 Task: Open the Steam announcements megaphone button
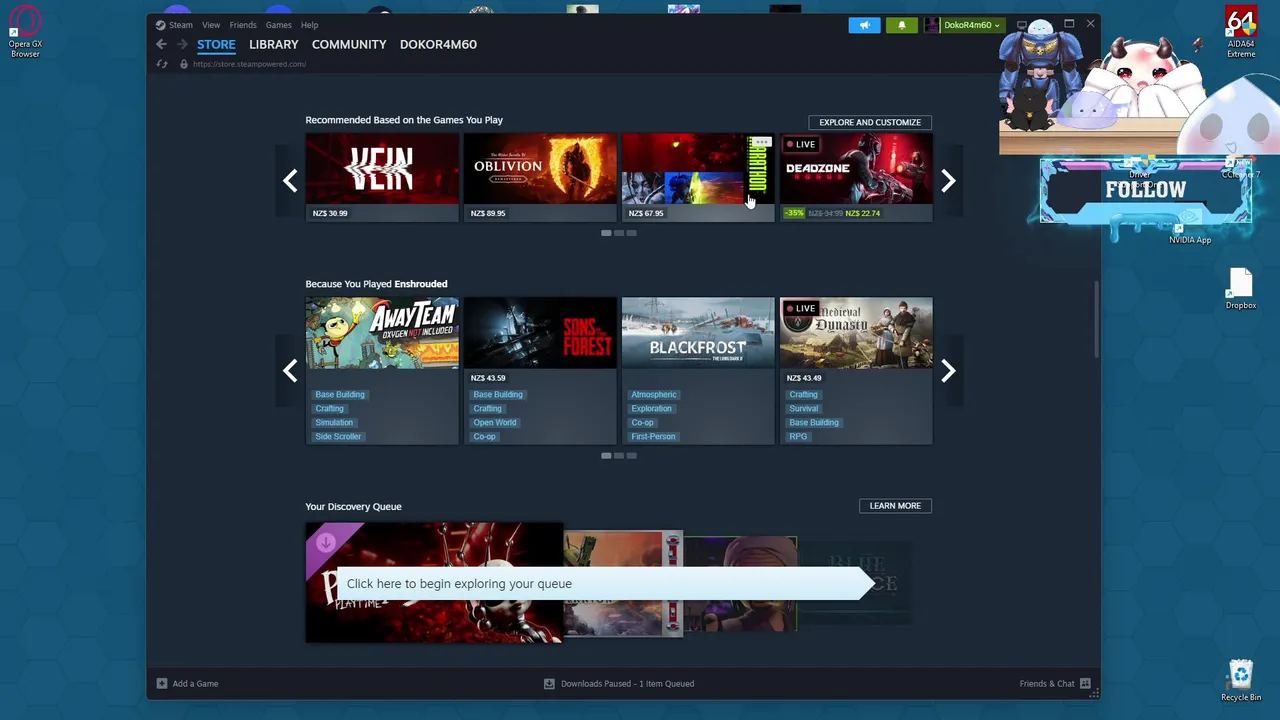point(864,25)
